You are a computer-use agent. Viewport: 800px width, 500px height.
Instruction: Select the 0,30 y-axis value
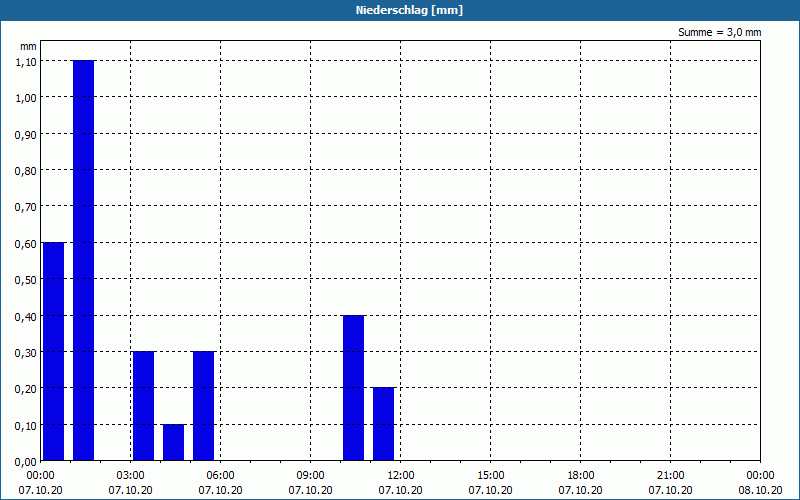pos(26,353)
